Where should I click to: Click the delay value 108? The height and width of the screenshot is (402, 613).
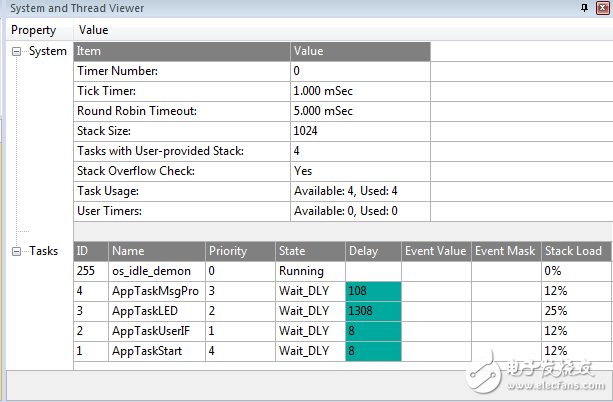coord(373,291)
